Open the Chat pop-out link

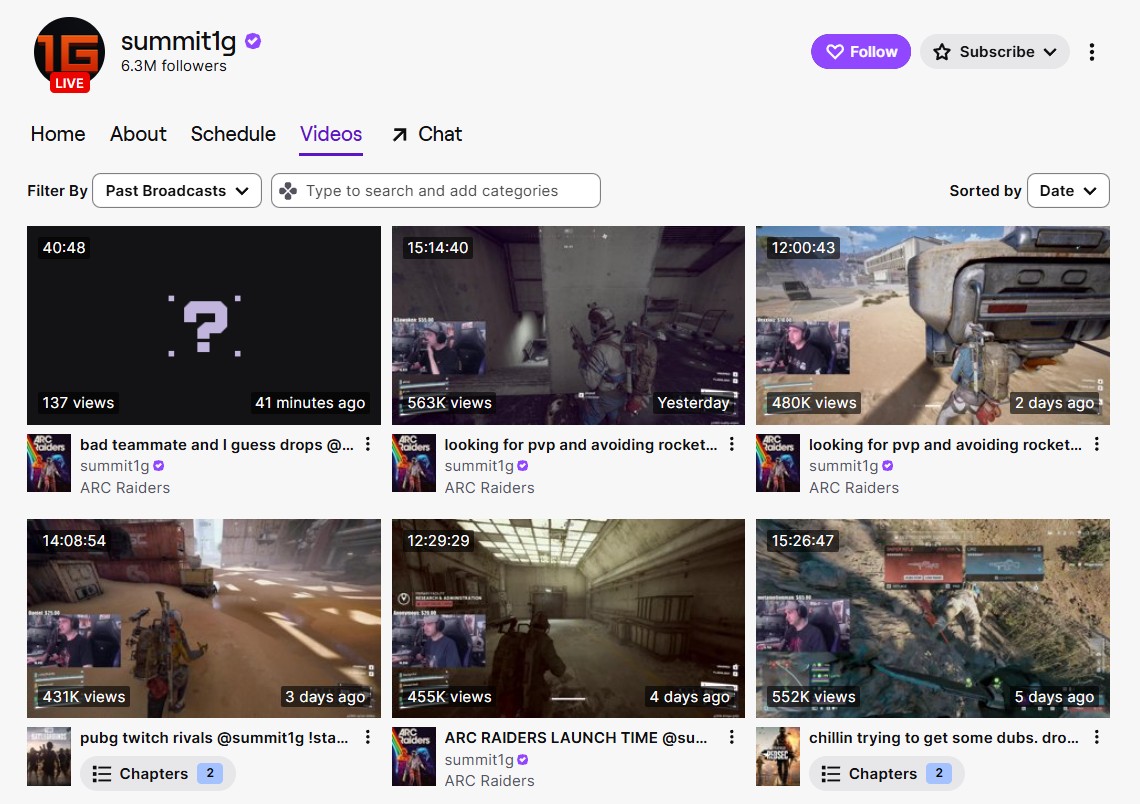(x=427, y=134)
